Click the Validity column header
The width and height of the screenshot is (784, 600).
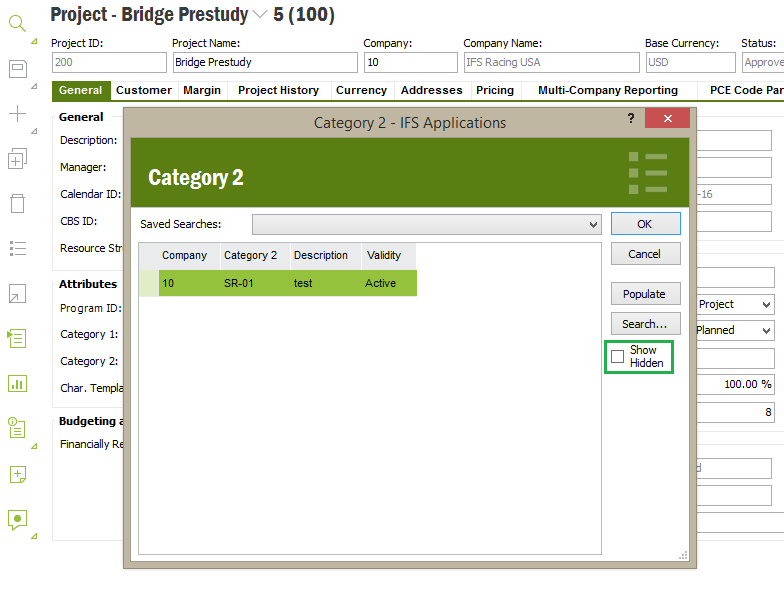pos(389,256)
